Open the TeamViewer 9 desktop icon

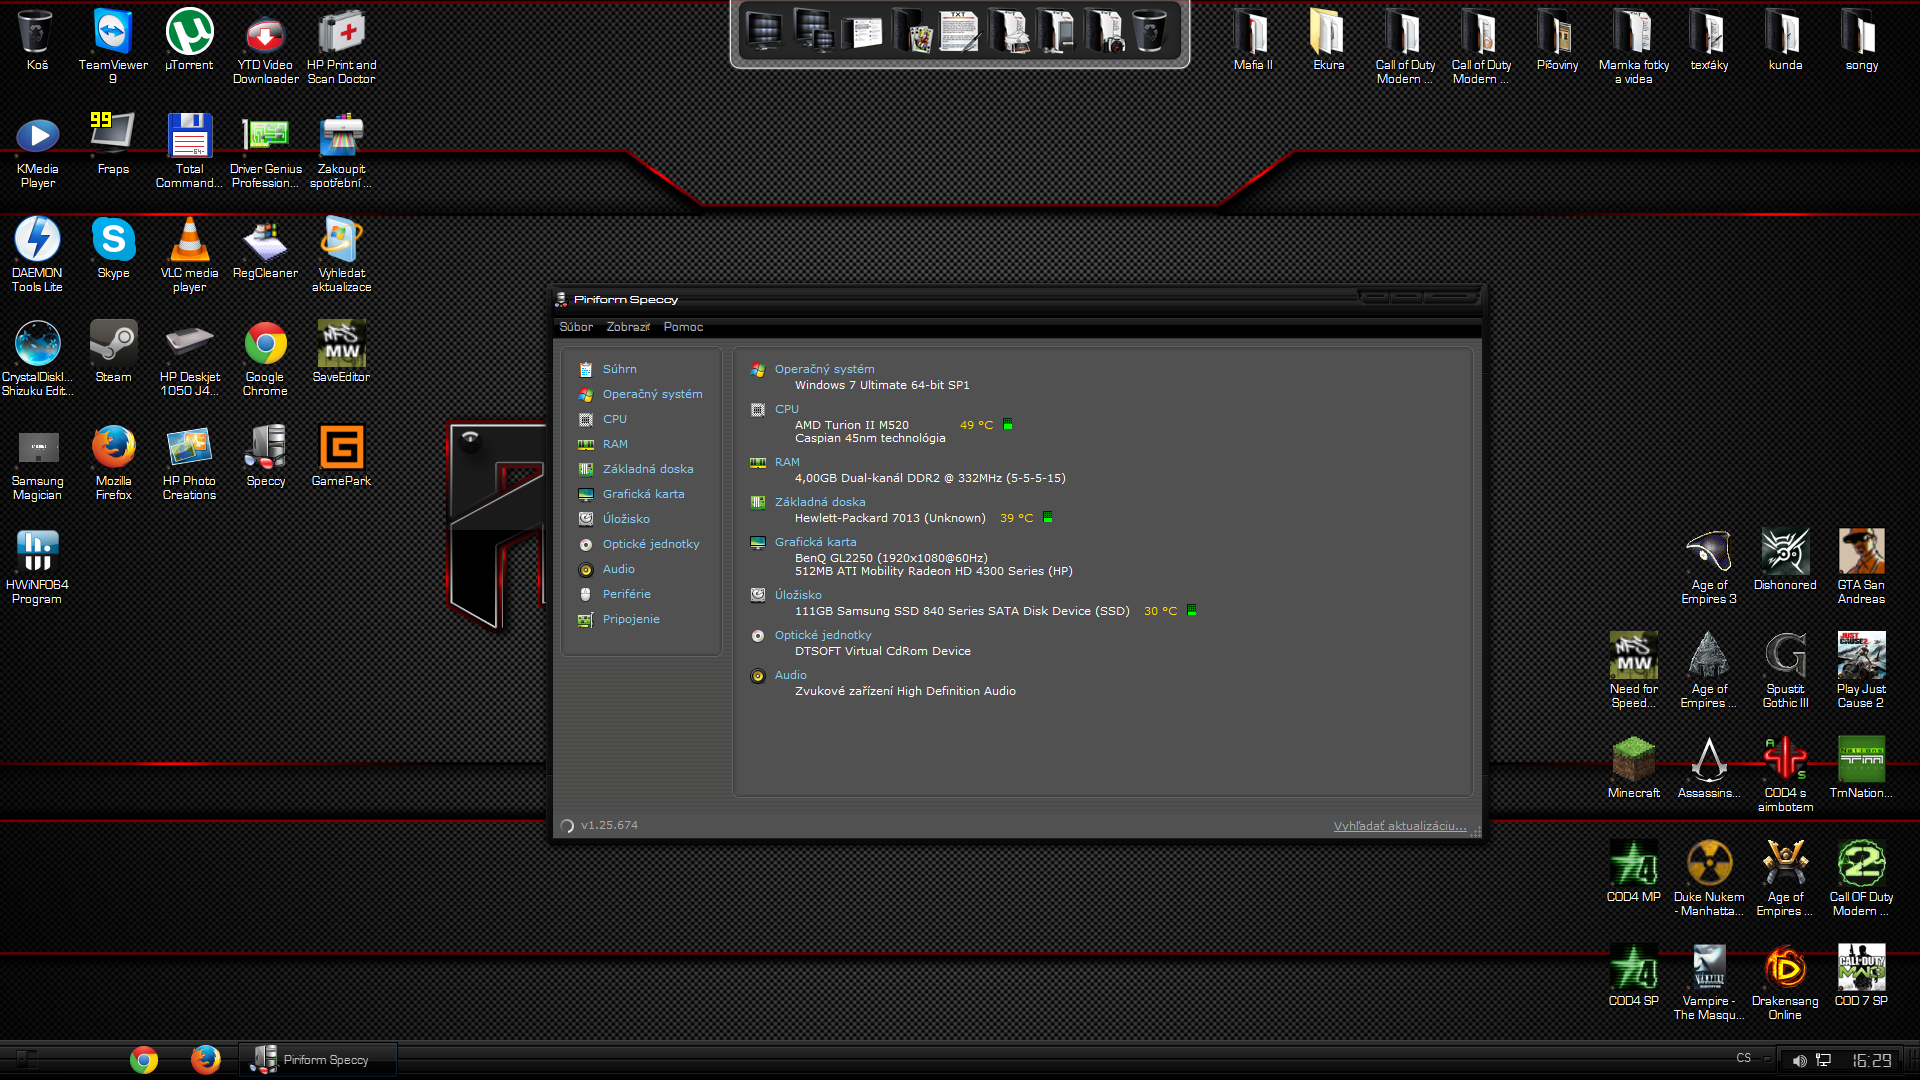click(113, 46)
